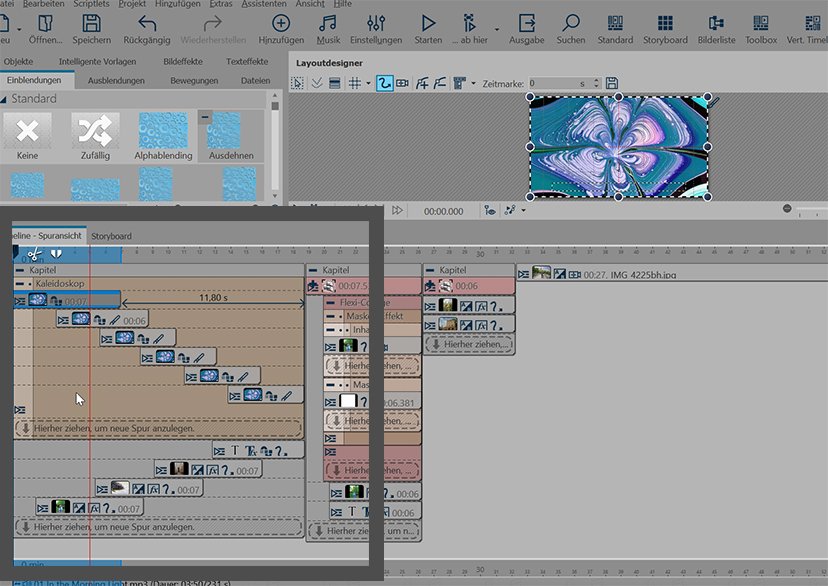Image resolution: width=828 pixels, height=586 pixels.
Task: Click the Rückgängig undo icon
Action: pos(146,23)
